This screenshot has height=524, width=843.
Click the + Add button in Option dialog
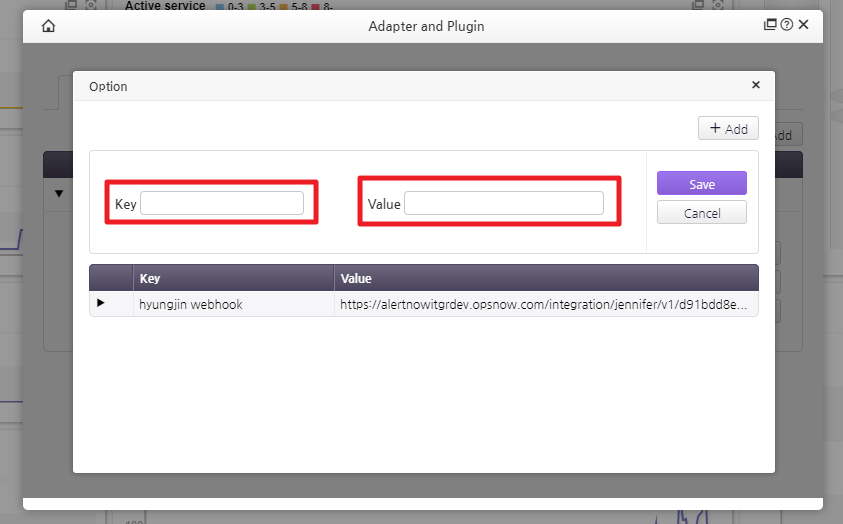728,128
